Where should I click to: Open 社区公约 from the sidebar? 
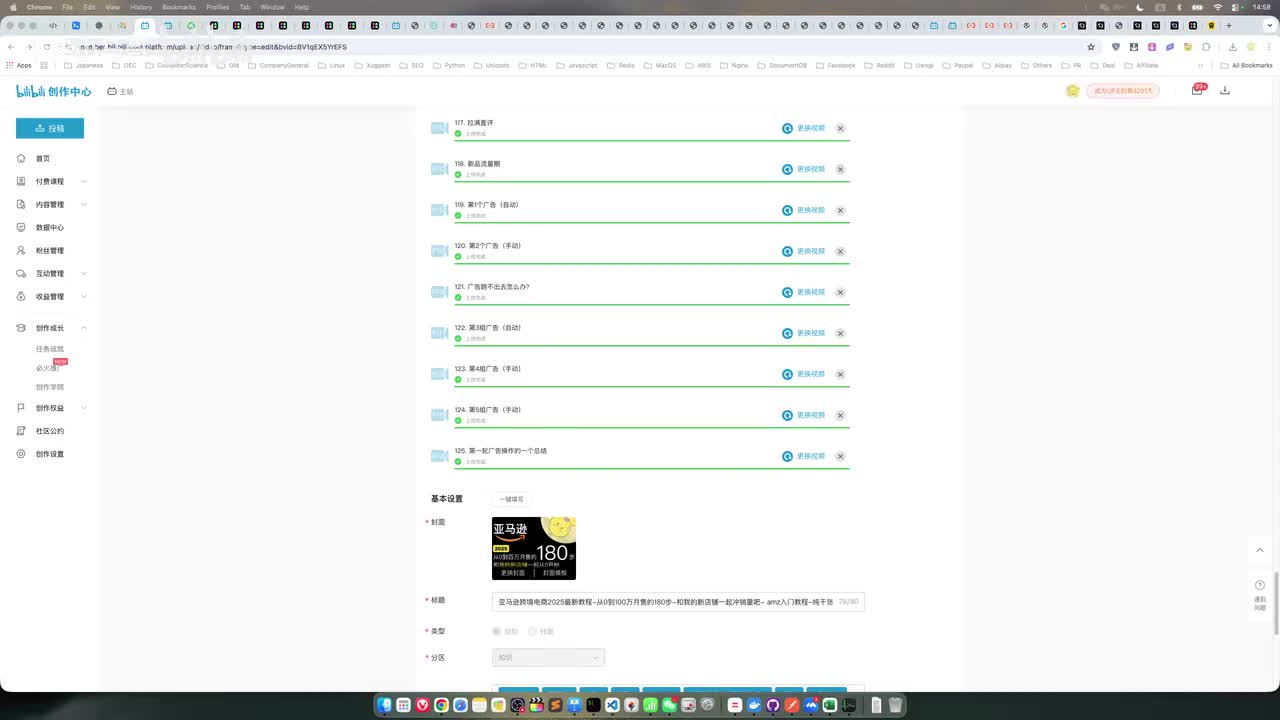click(50, 431)
